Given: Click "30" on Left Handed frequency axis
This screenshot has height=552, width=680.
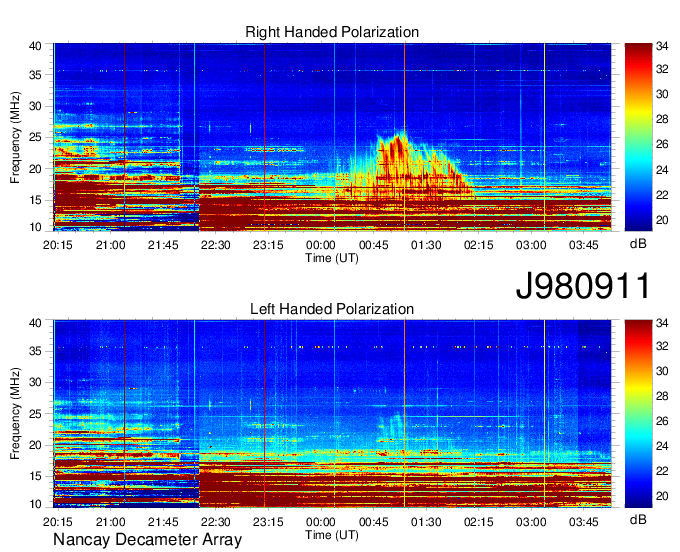Looking at the screenshot, I should click(x=35, y=382).
